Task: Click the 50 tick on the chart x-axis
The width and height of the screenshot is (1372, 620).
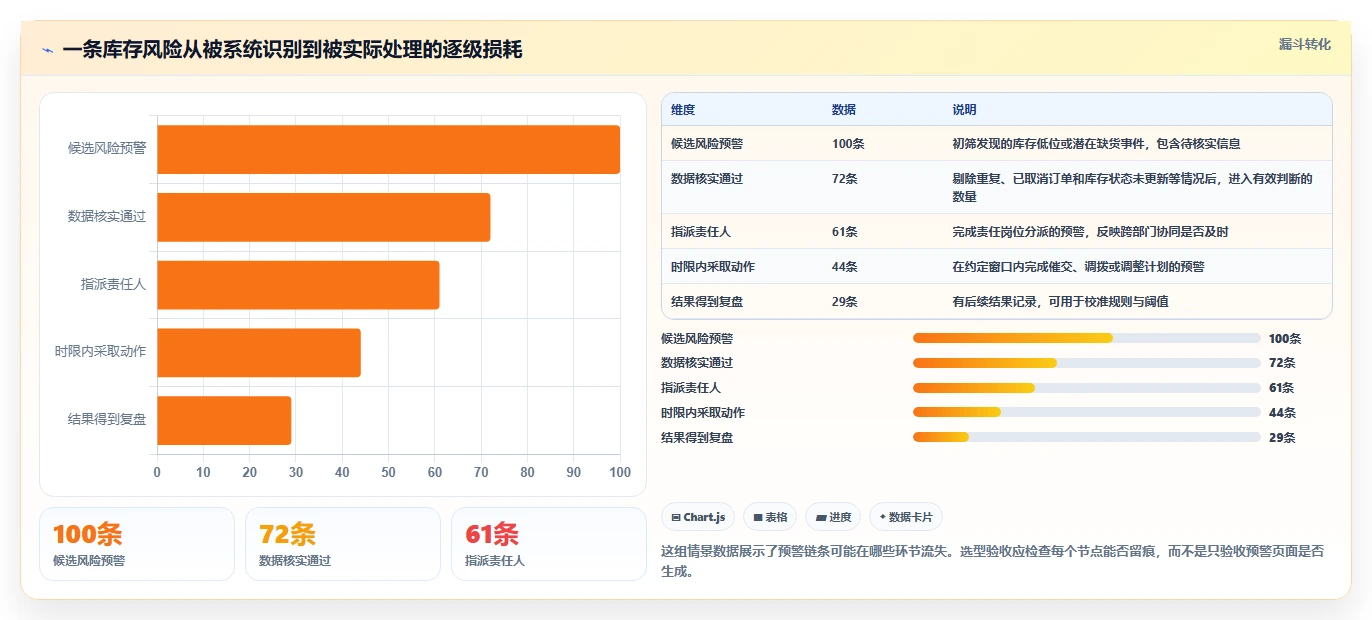Action: coord(388,473)
